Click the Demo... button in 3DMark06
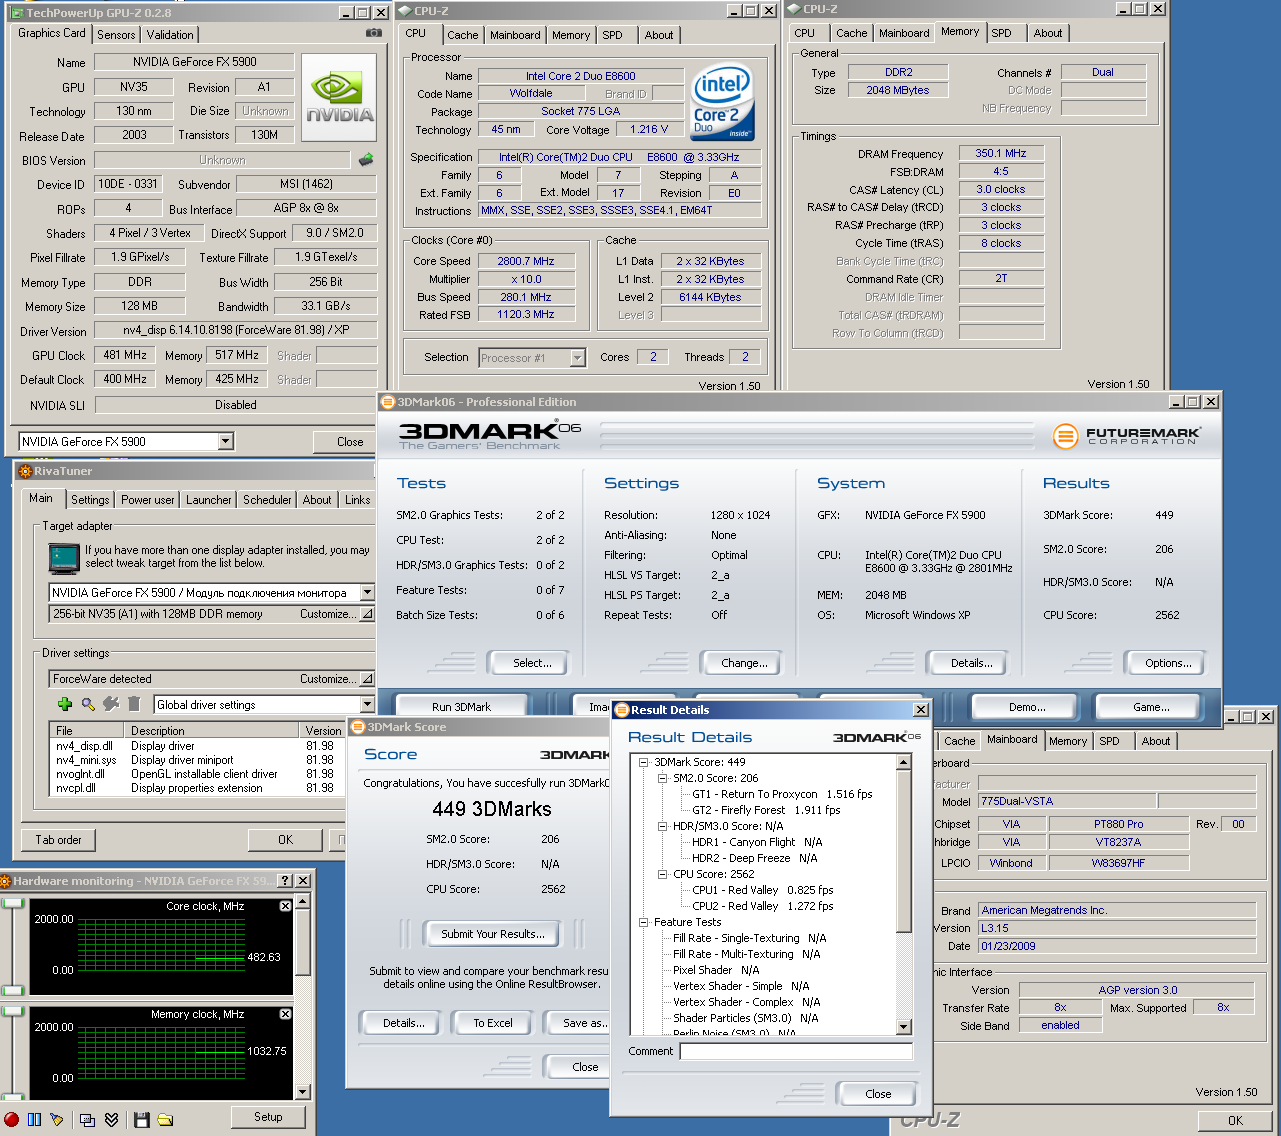 click(x=1027, y=707)
